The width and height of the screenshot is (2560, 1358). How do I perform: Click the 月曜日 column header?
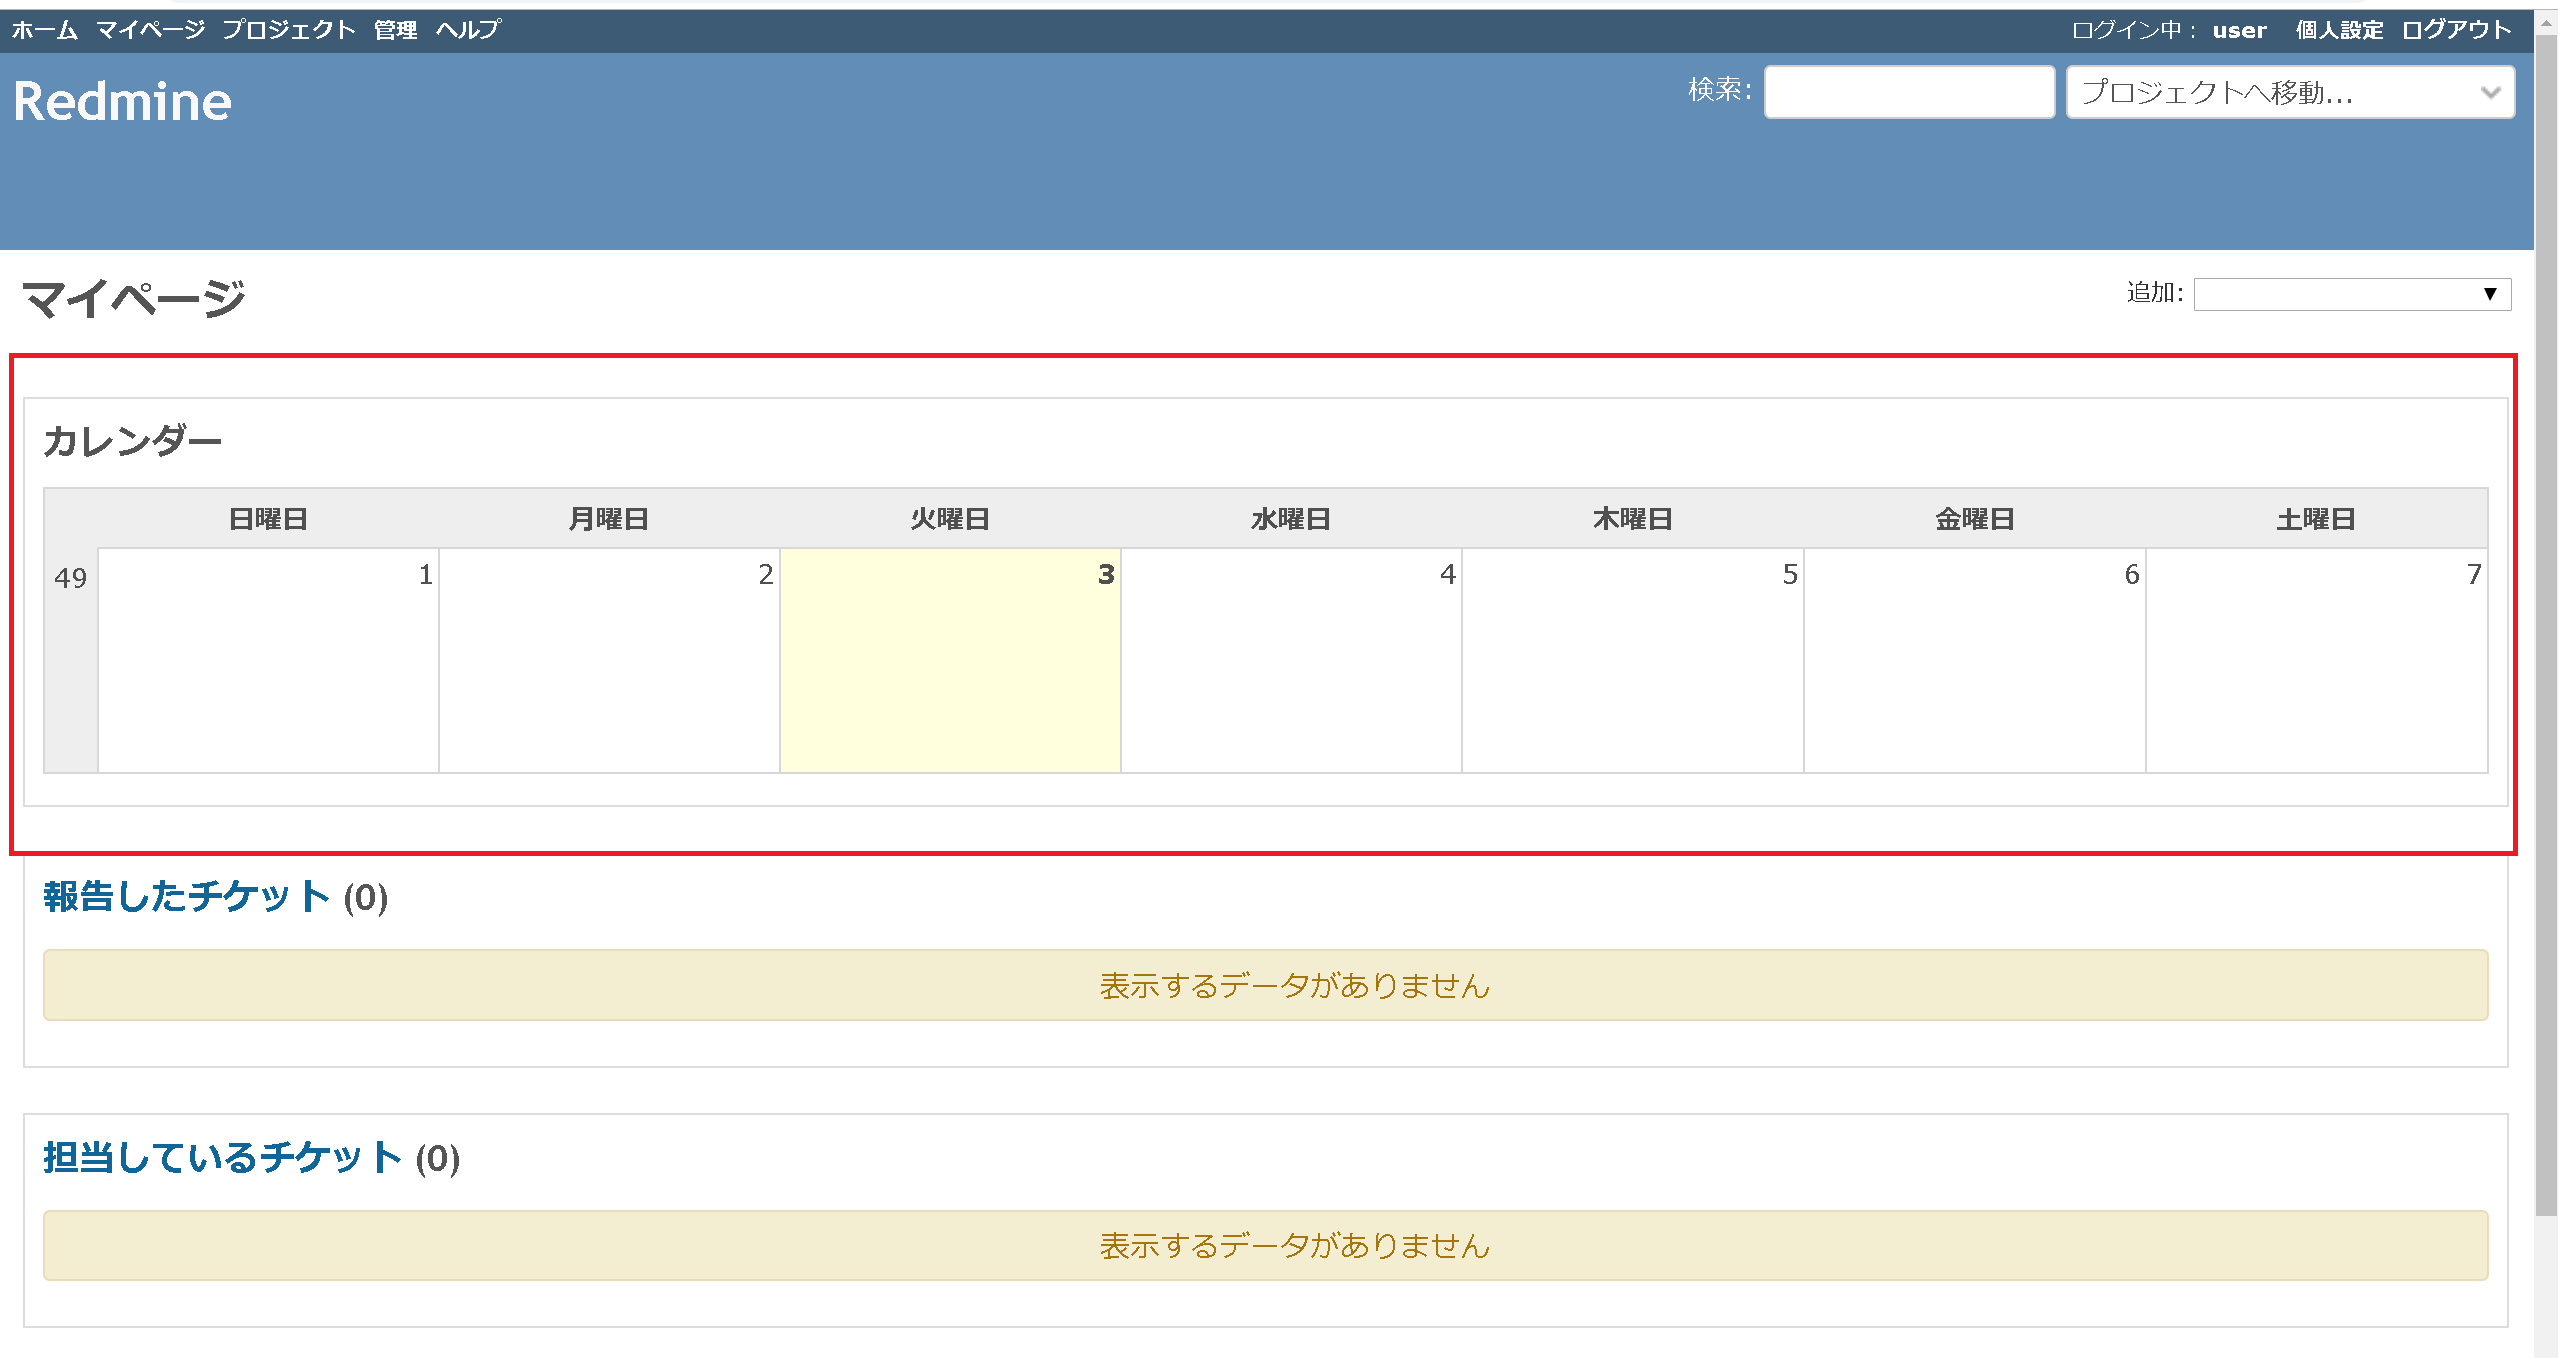609,519
